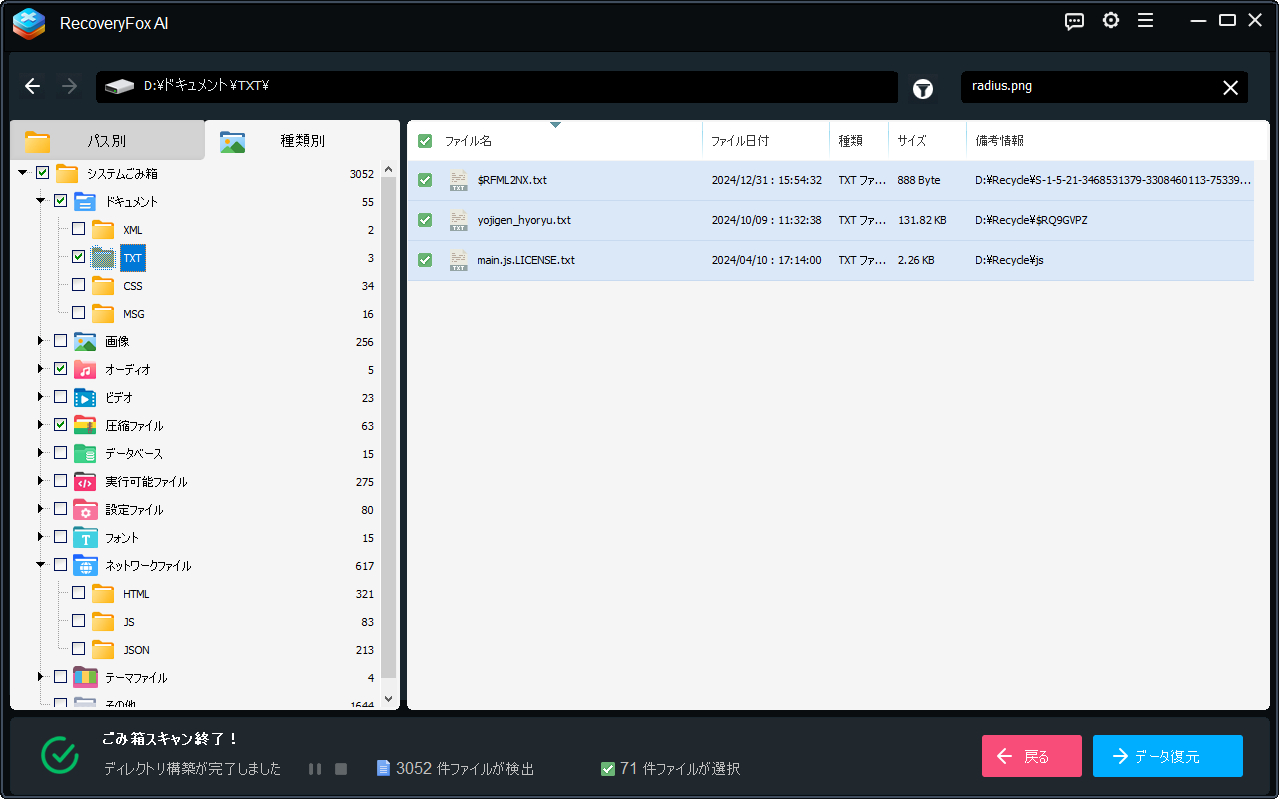
Task: Select the オーディオ music icon
Action: 85,369
